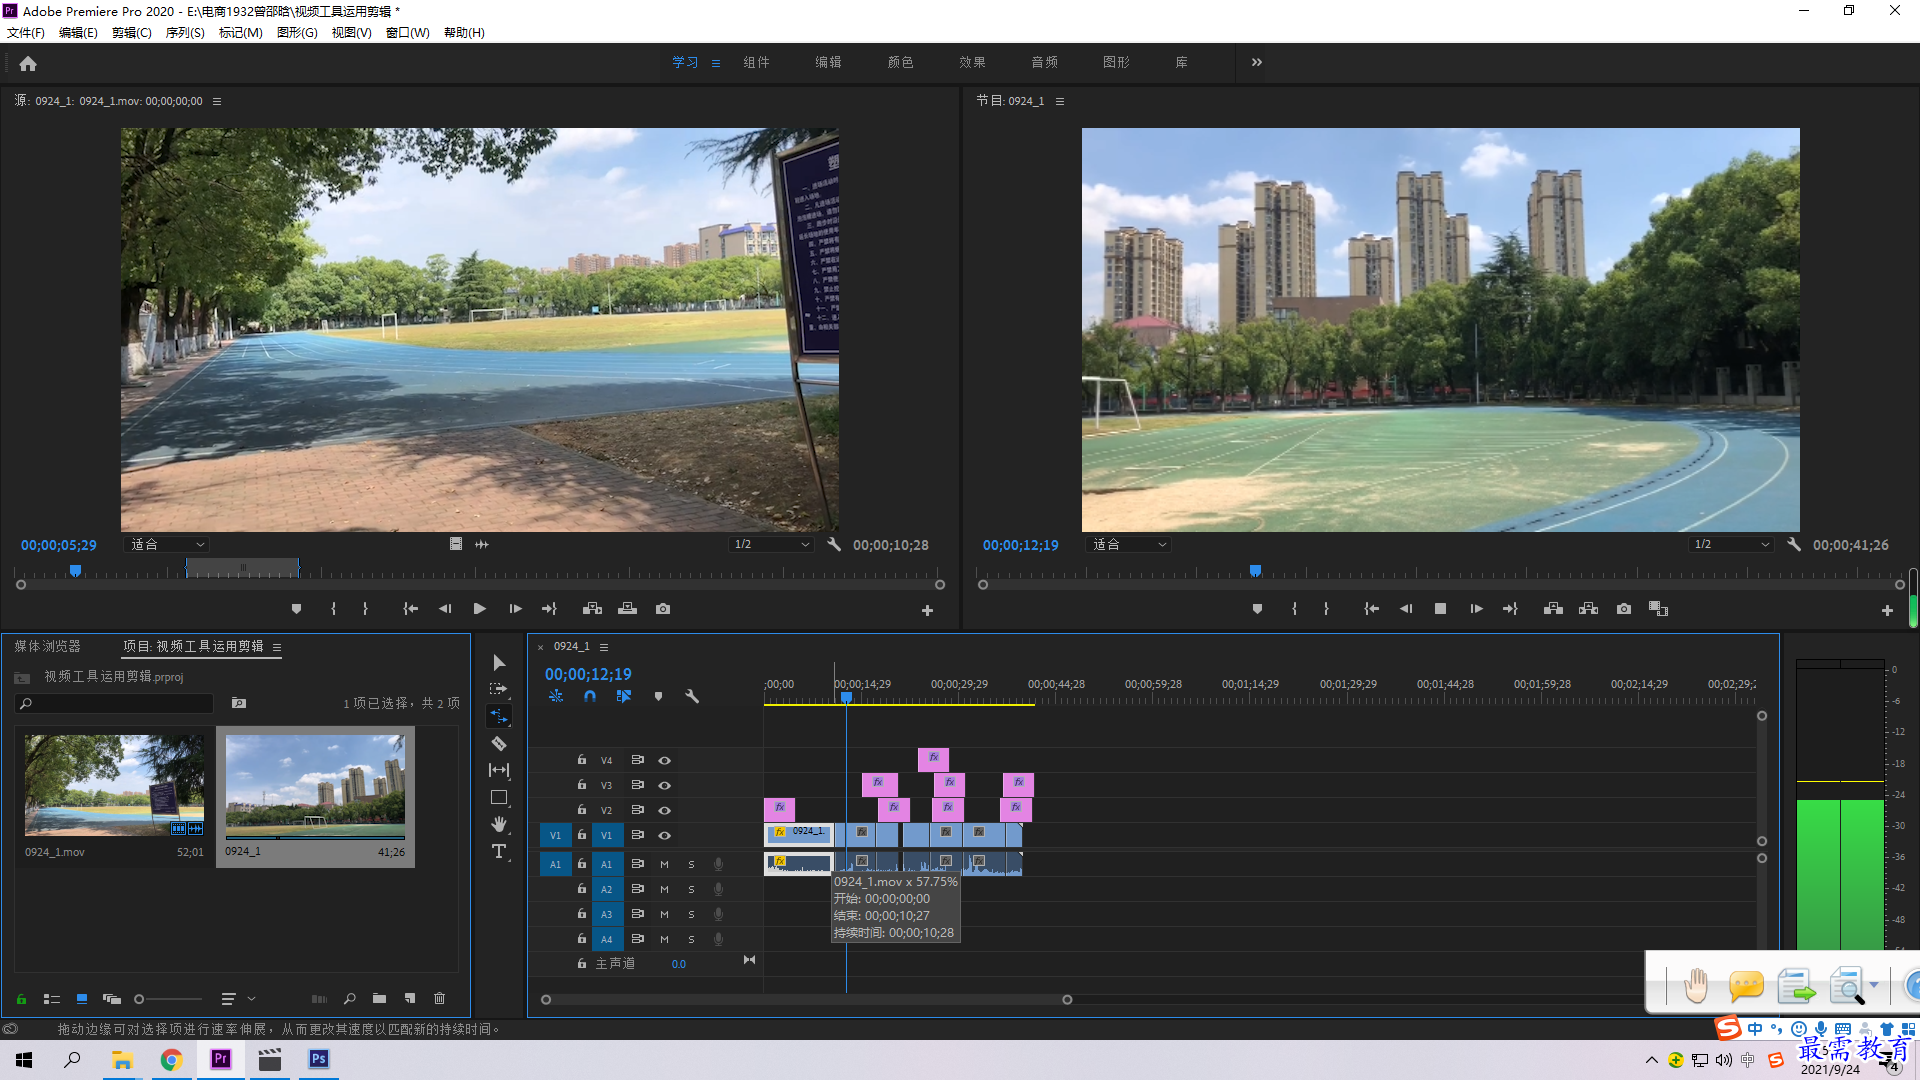
Task: Mute track A1
Action: pyautogui.click(x=664, y=864)
